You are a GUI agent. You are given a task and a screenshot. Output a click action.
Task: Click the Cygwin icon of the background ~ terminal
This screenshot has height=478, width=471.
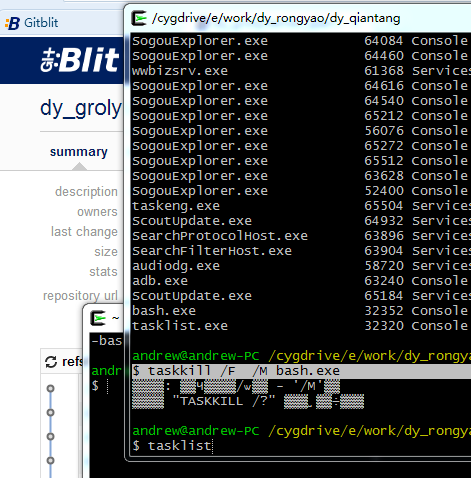[98, 318]
